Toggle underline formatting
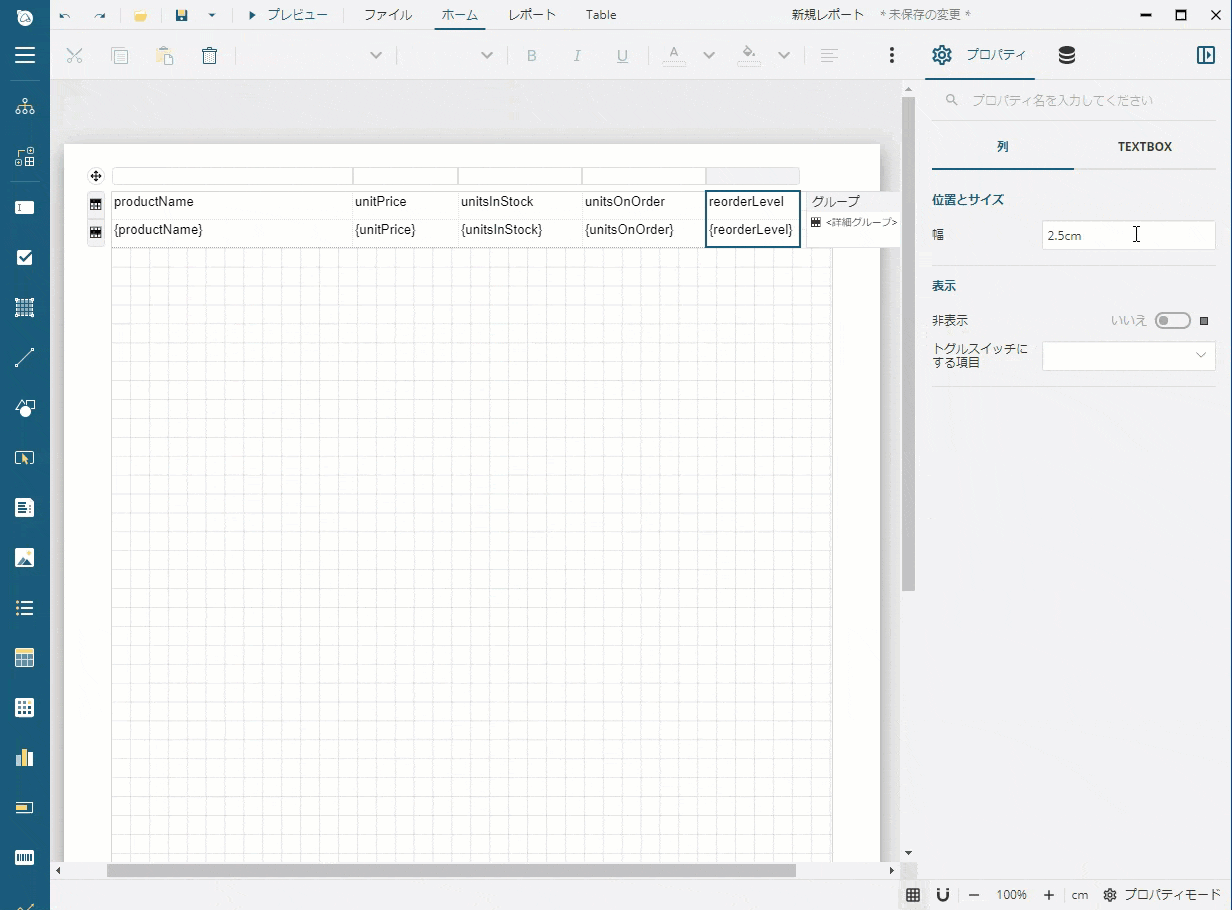This screenshot has height=910, width=1232. click(622, 56)
